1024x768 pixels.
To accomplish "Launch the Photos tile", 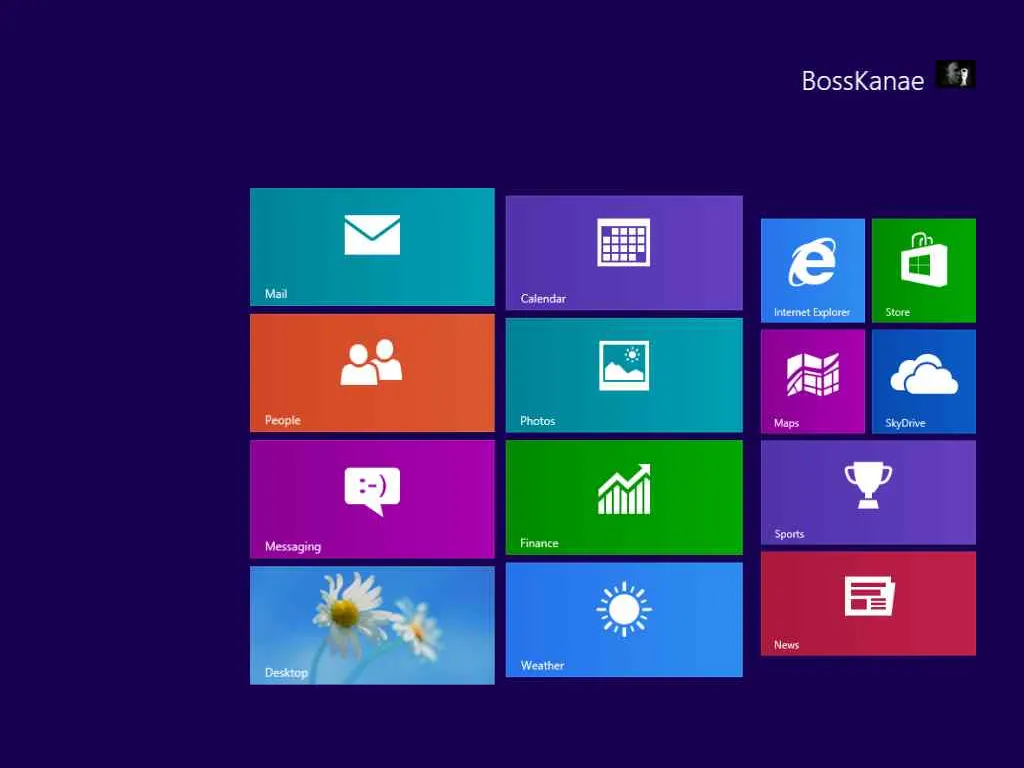I will tap(624, 375).
